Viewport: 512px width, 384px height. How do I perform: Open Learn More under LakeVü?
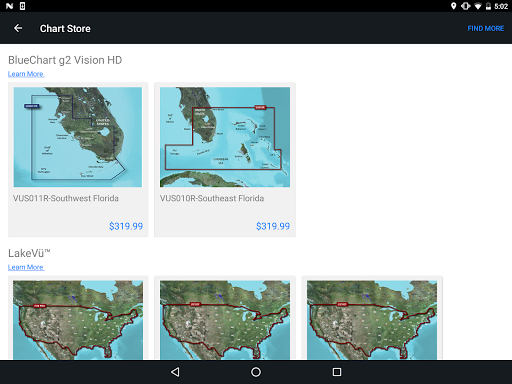(x=26, y=267)
